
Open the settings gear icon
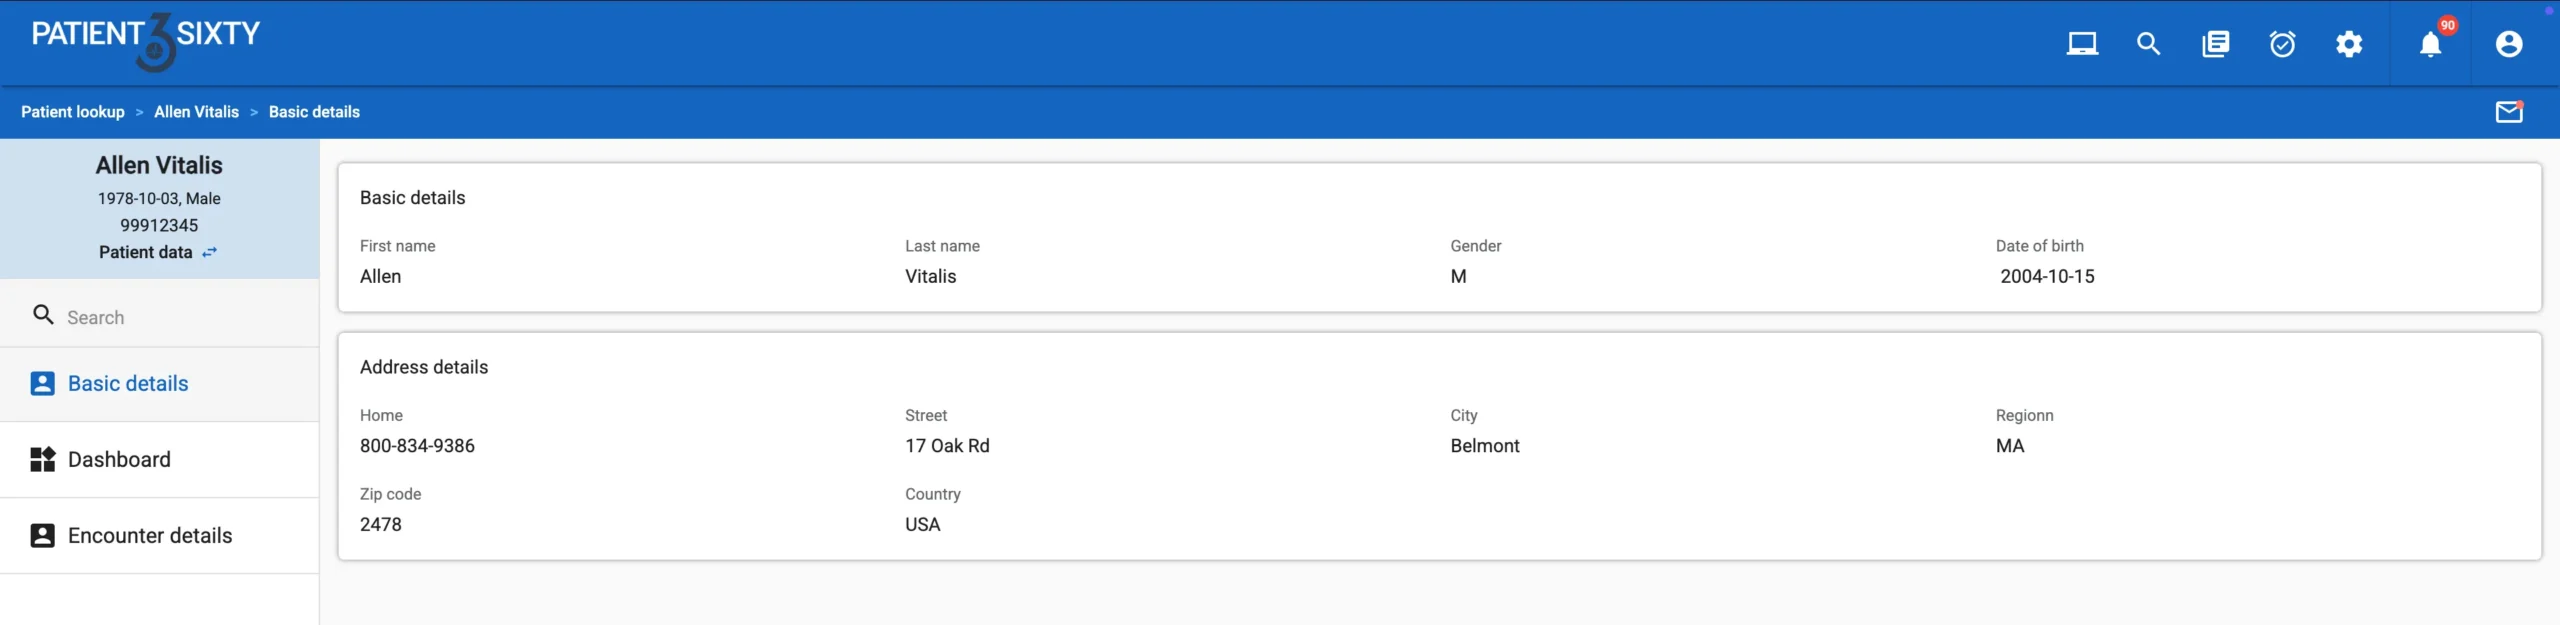pyautogui.click(x=2349, y=44)
